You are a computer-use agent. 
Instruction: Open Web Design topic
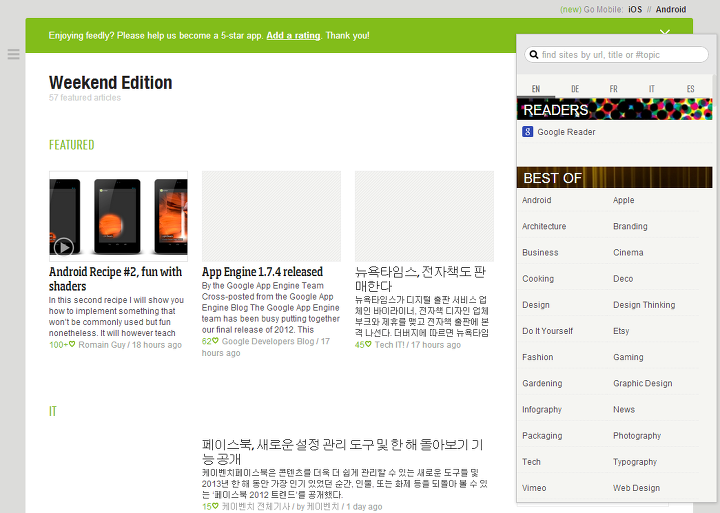636,488
